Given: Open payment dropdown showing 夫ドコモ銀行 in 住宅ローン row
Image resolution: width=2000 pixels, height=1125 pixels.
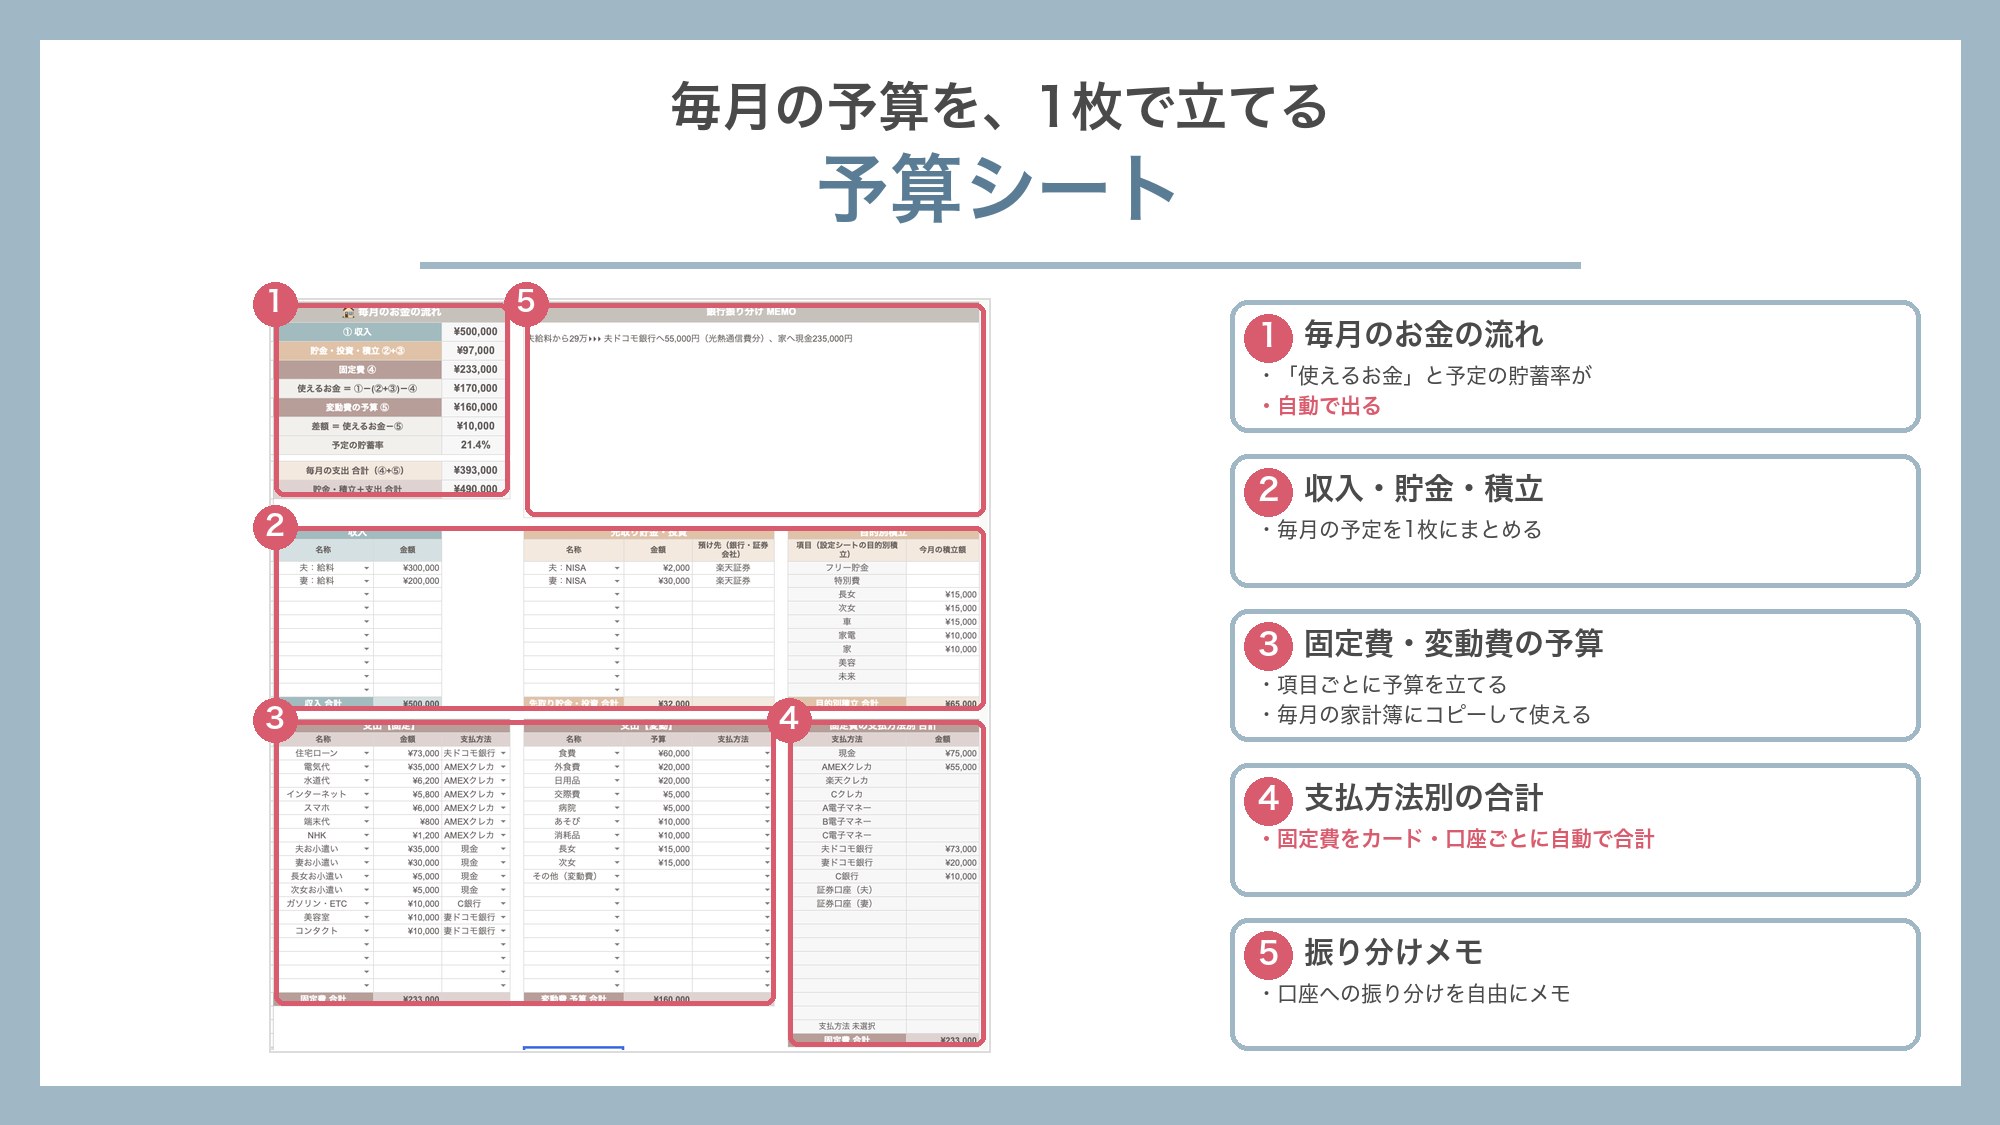Looking at the screenshot, I should (503, 754).
